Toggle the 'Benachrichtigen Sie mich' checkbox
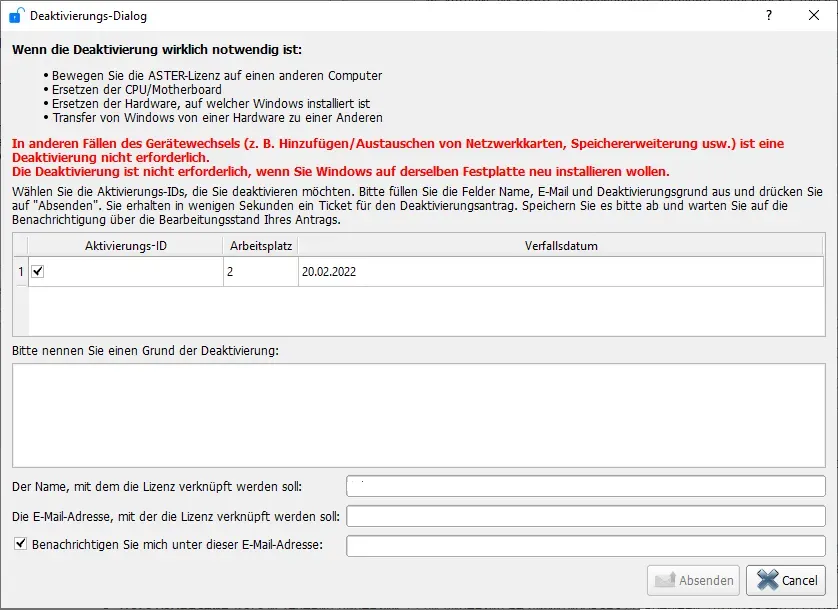The height and width of the screenshot is (610, 838). tap(20, 545)
